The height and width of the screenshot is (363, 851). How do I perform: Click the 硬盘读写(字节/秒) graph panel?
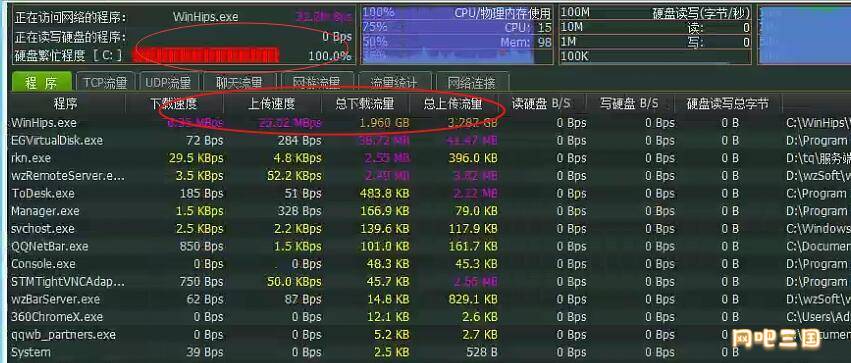click(x=656, y=35)
